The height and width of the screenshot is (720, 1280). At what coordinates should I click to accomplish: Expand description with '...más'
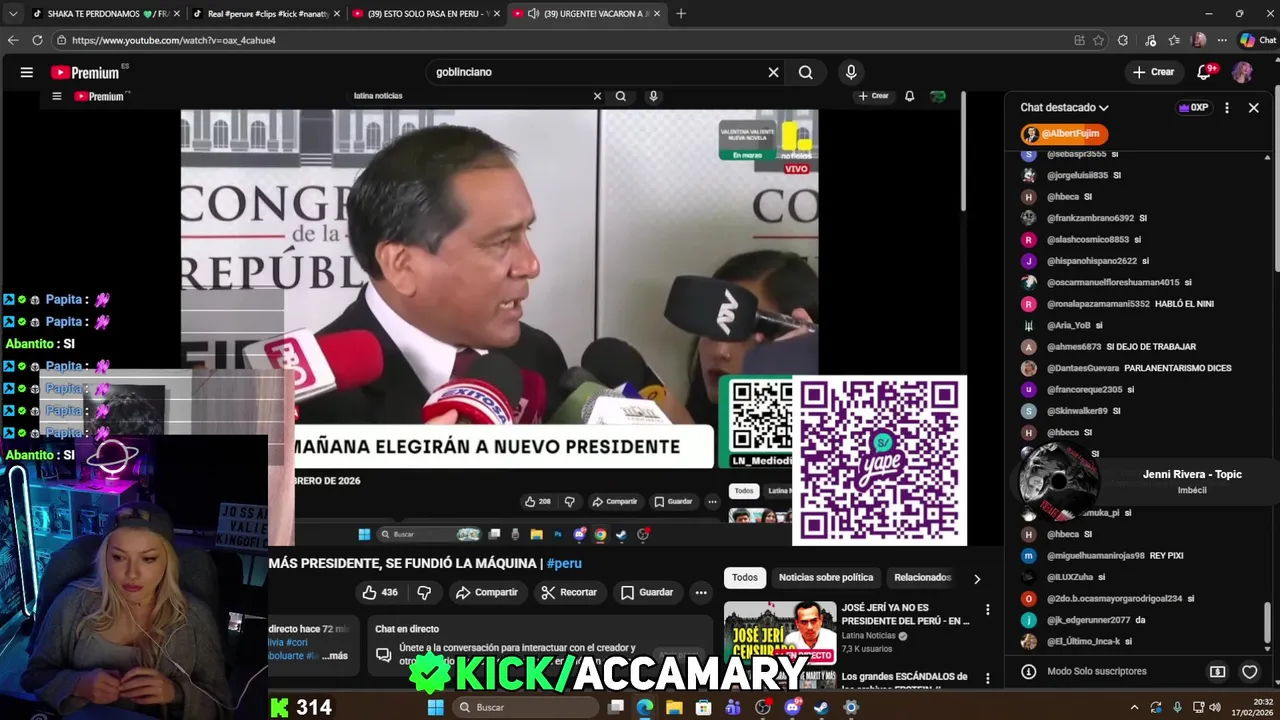335,656
